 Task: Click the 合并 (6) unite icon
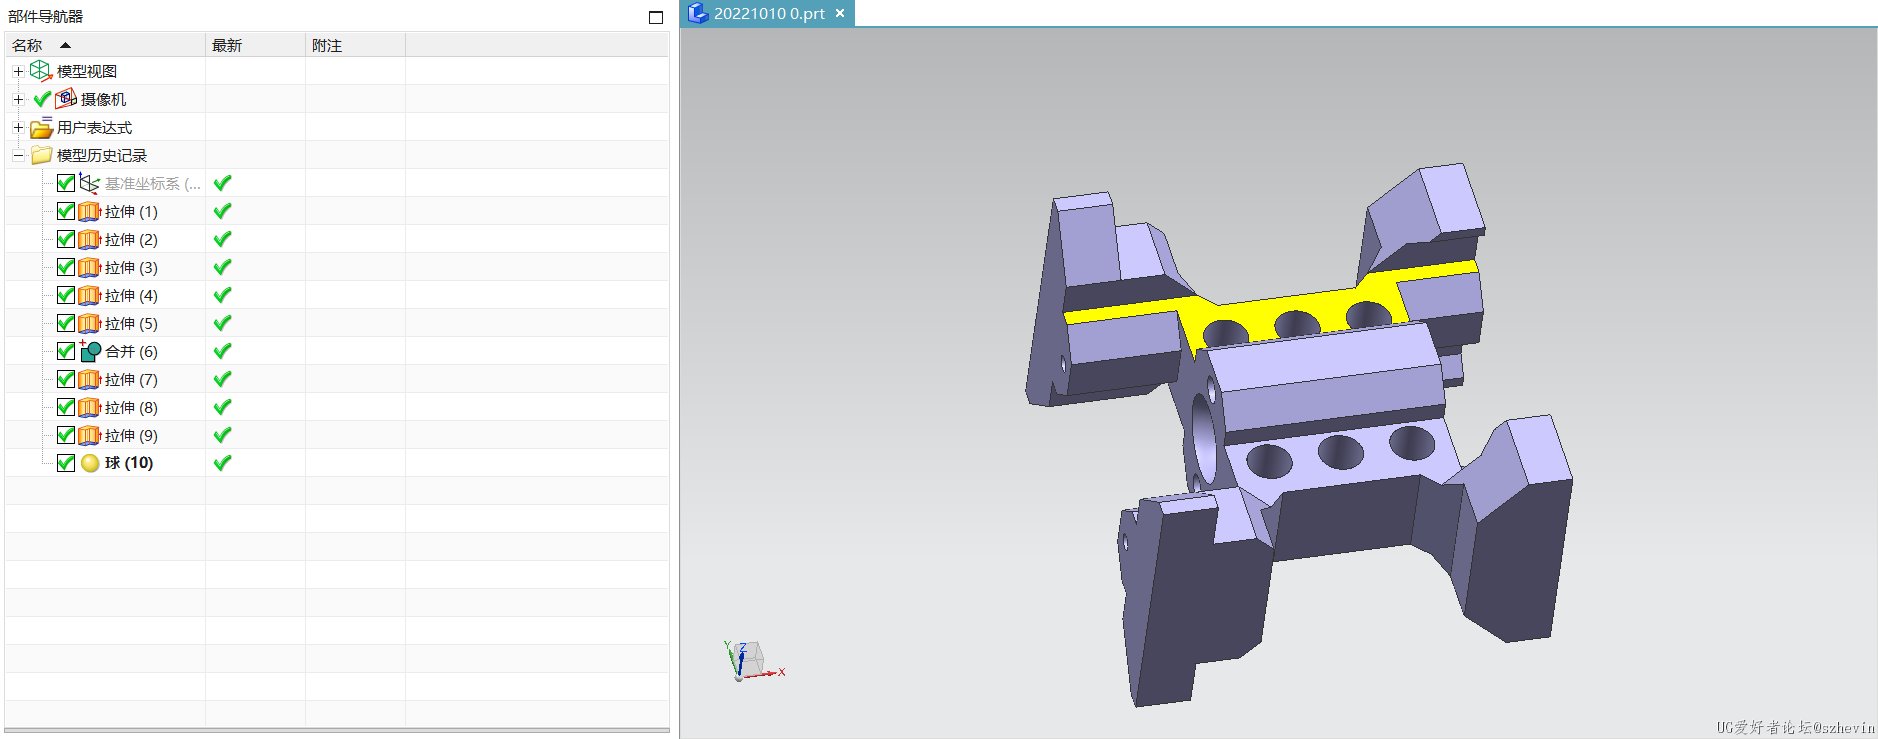point(90,351)
